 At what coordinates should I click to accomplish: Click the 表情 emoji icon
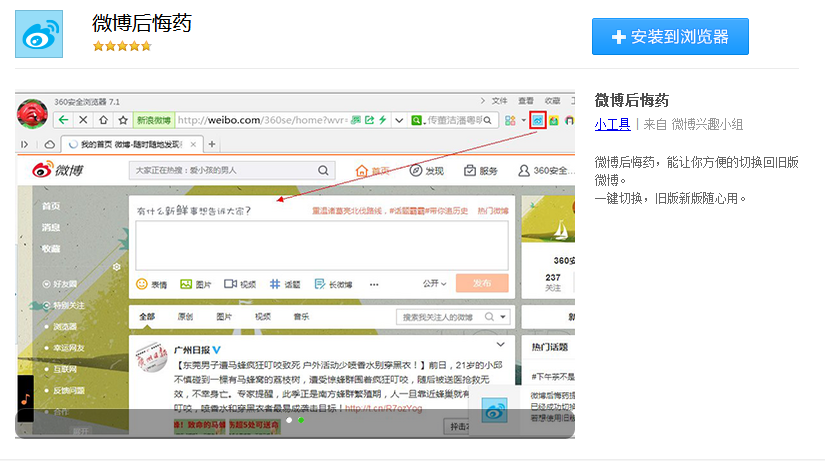tap(152, 284)
